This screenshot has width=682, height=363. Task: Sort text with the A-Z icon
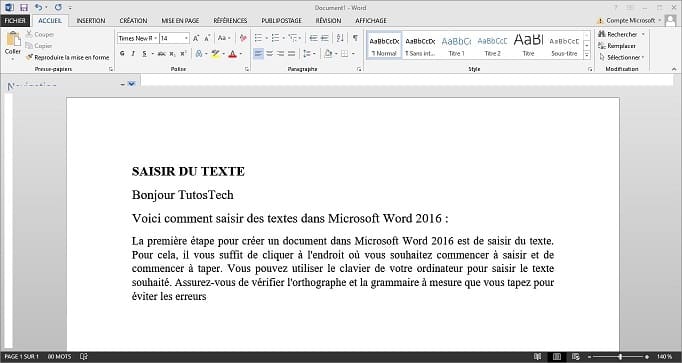[340, 38]
